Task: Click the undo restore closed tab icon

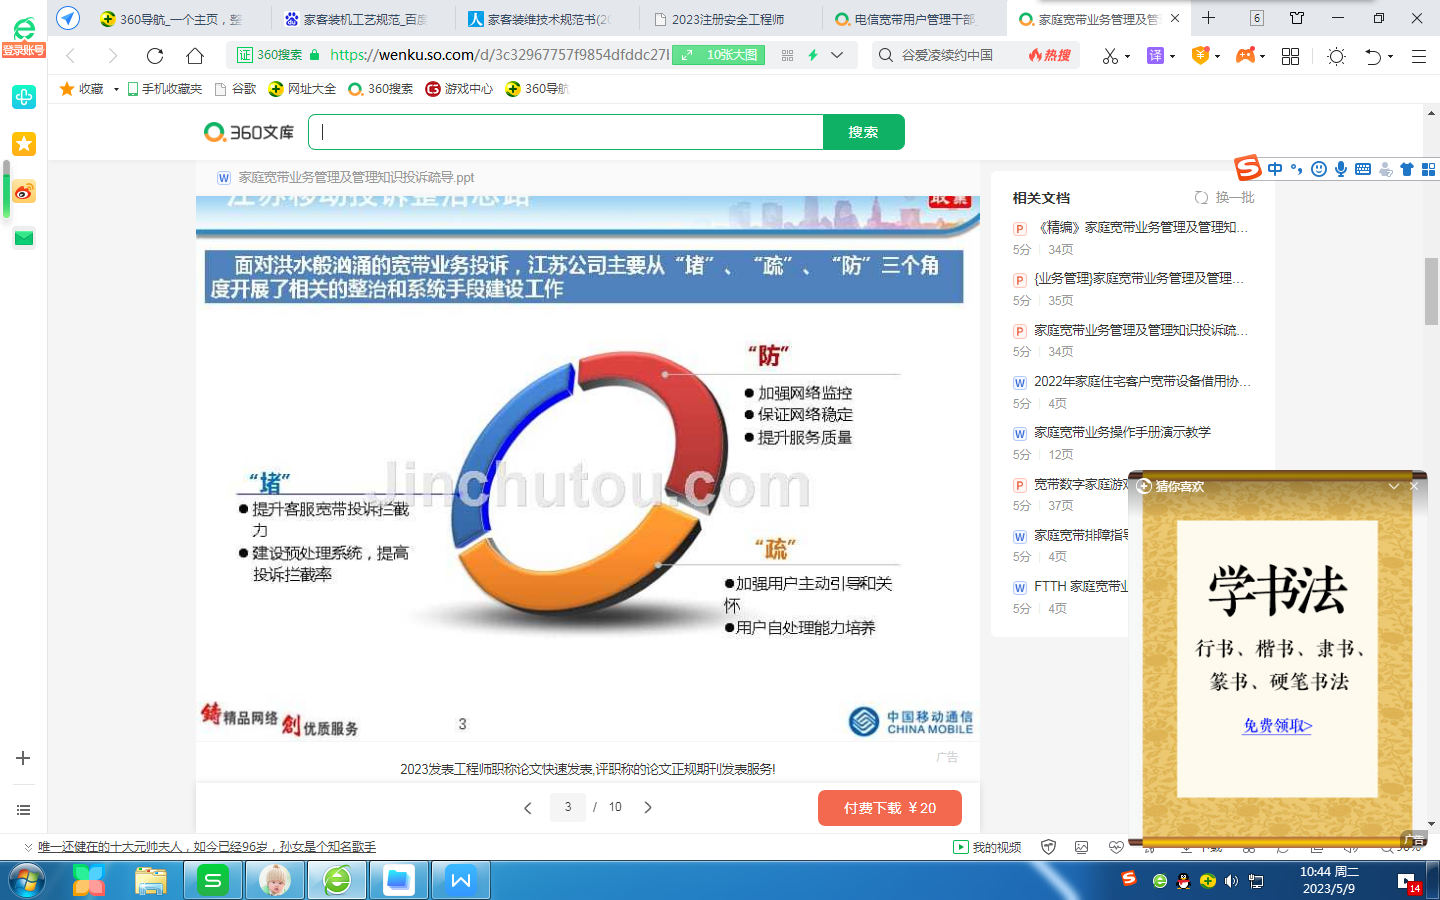Action: 1373,57
